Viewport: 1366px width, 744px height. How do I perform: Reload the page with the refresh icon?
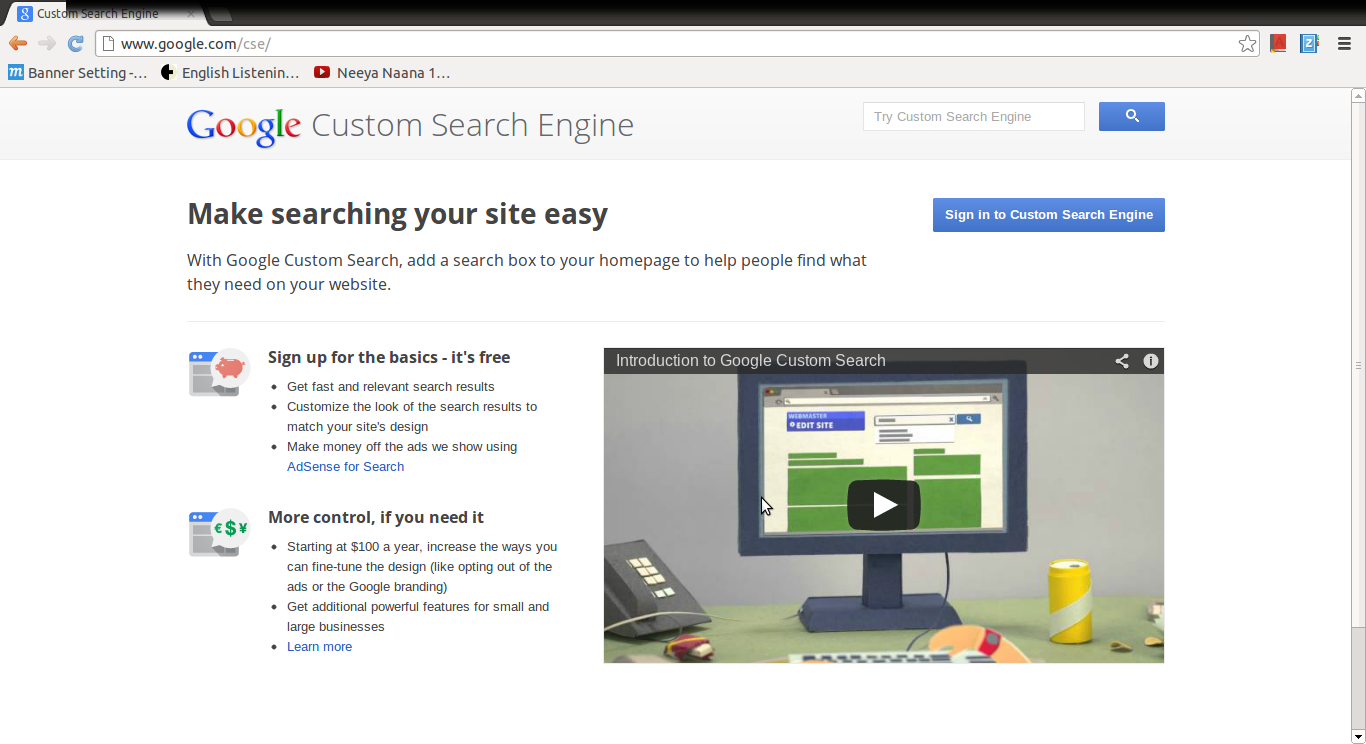pyautogui.click(x=75, y=43)
